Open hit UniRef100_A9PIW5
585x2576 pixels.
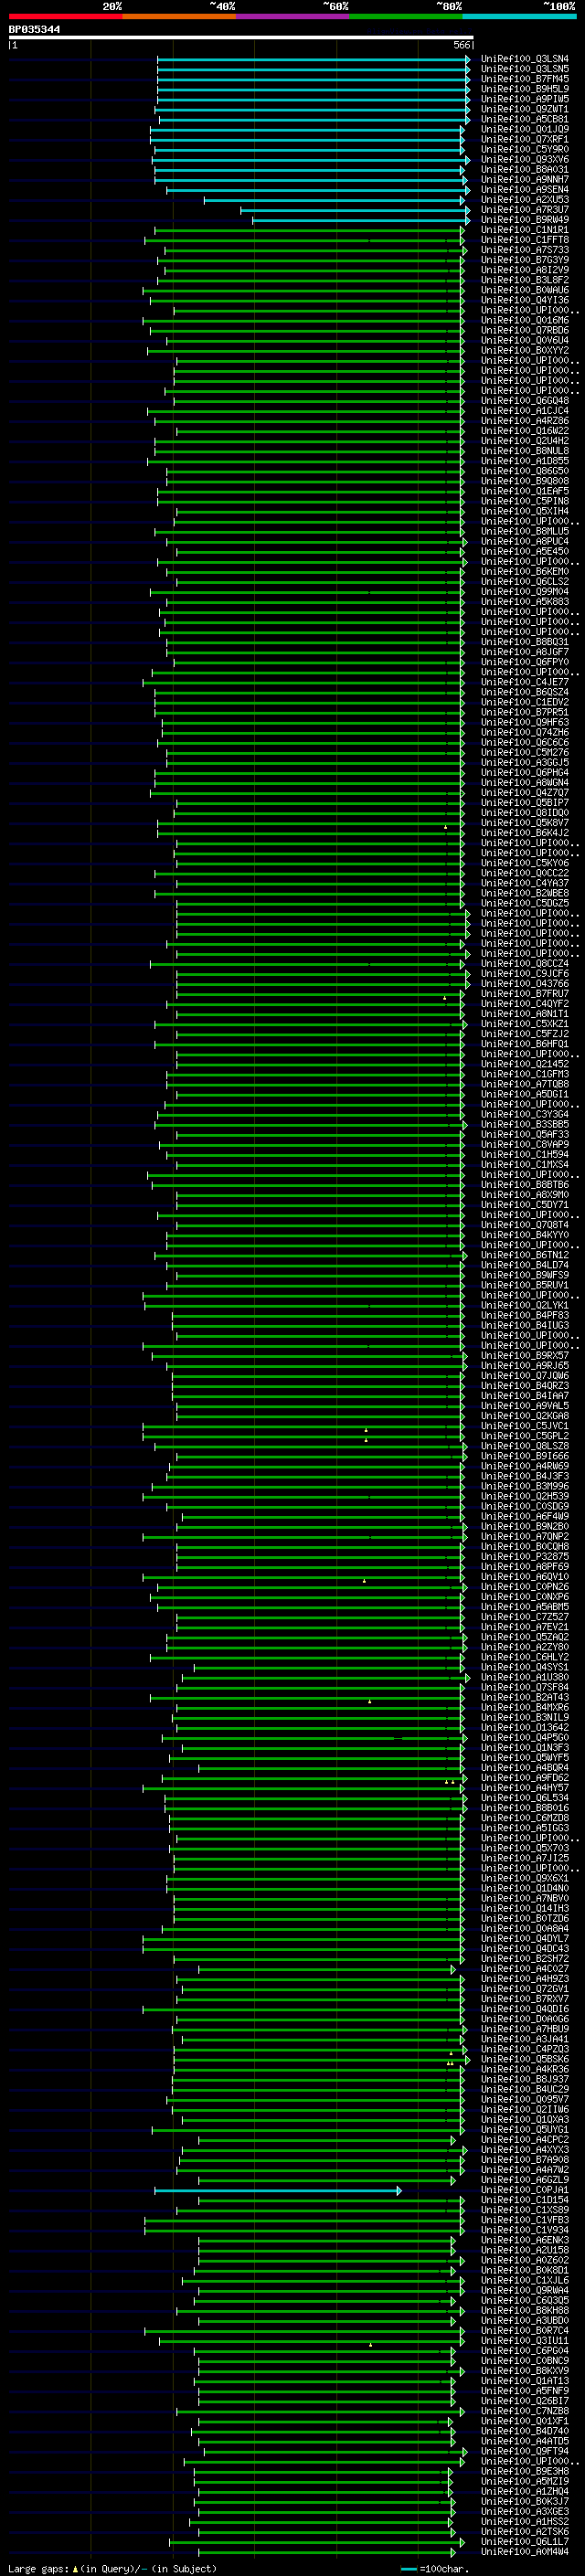click(525, 99)
